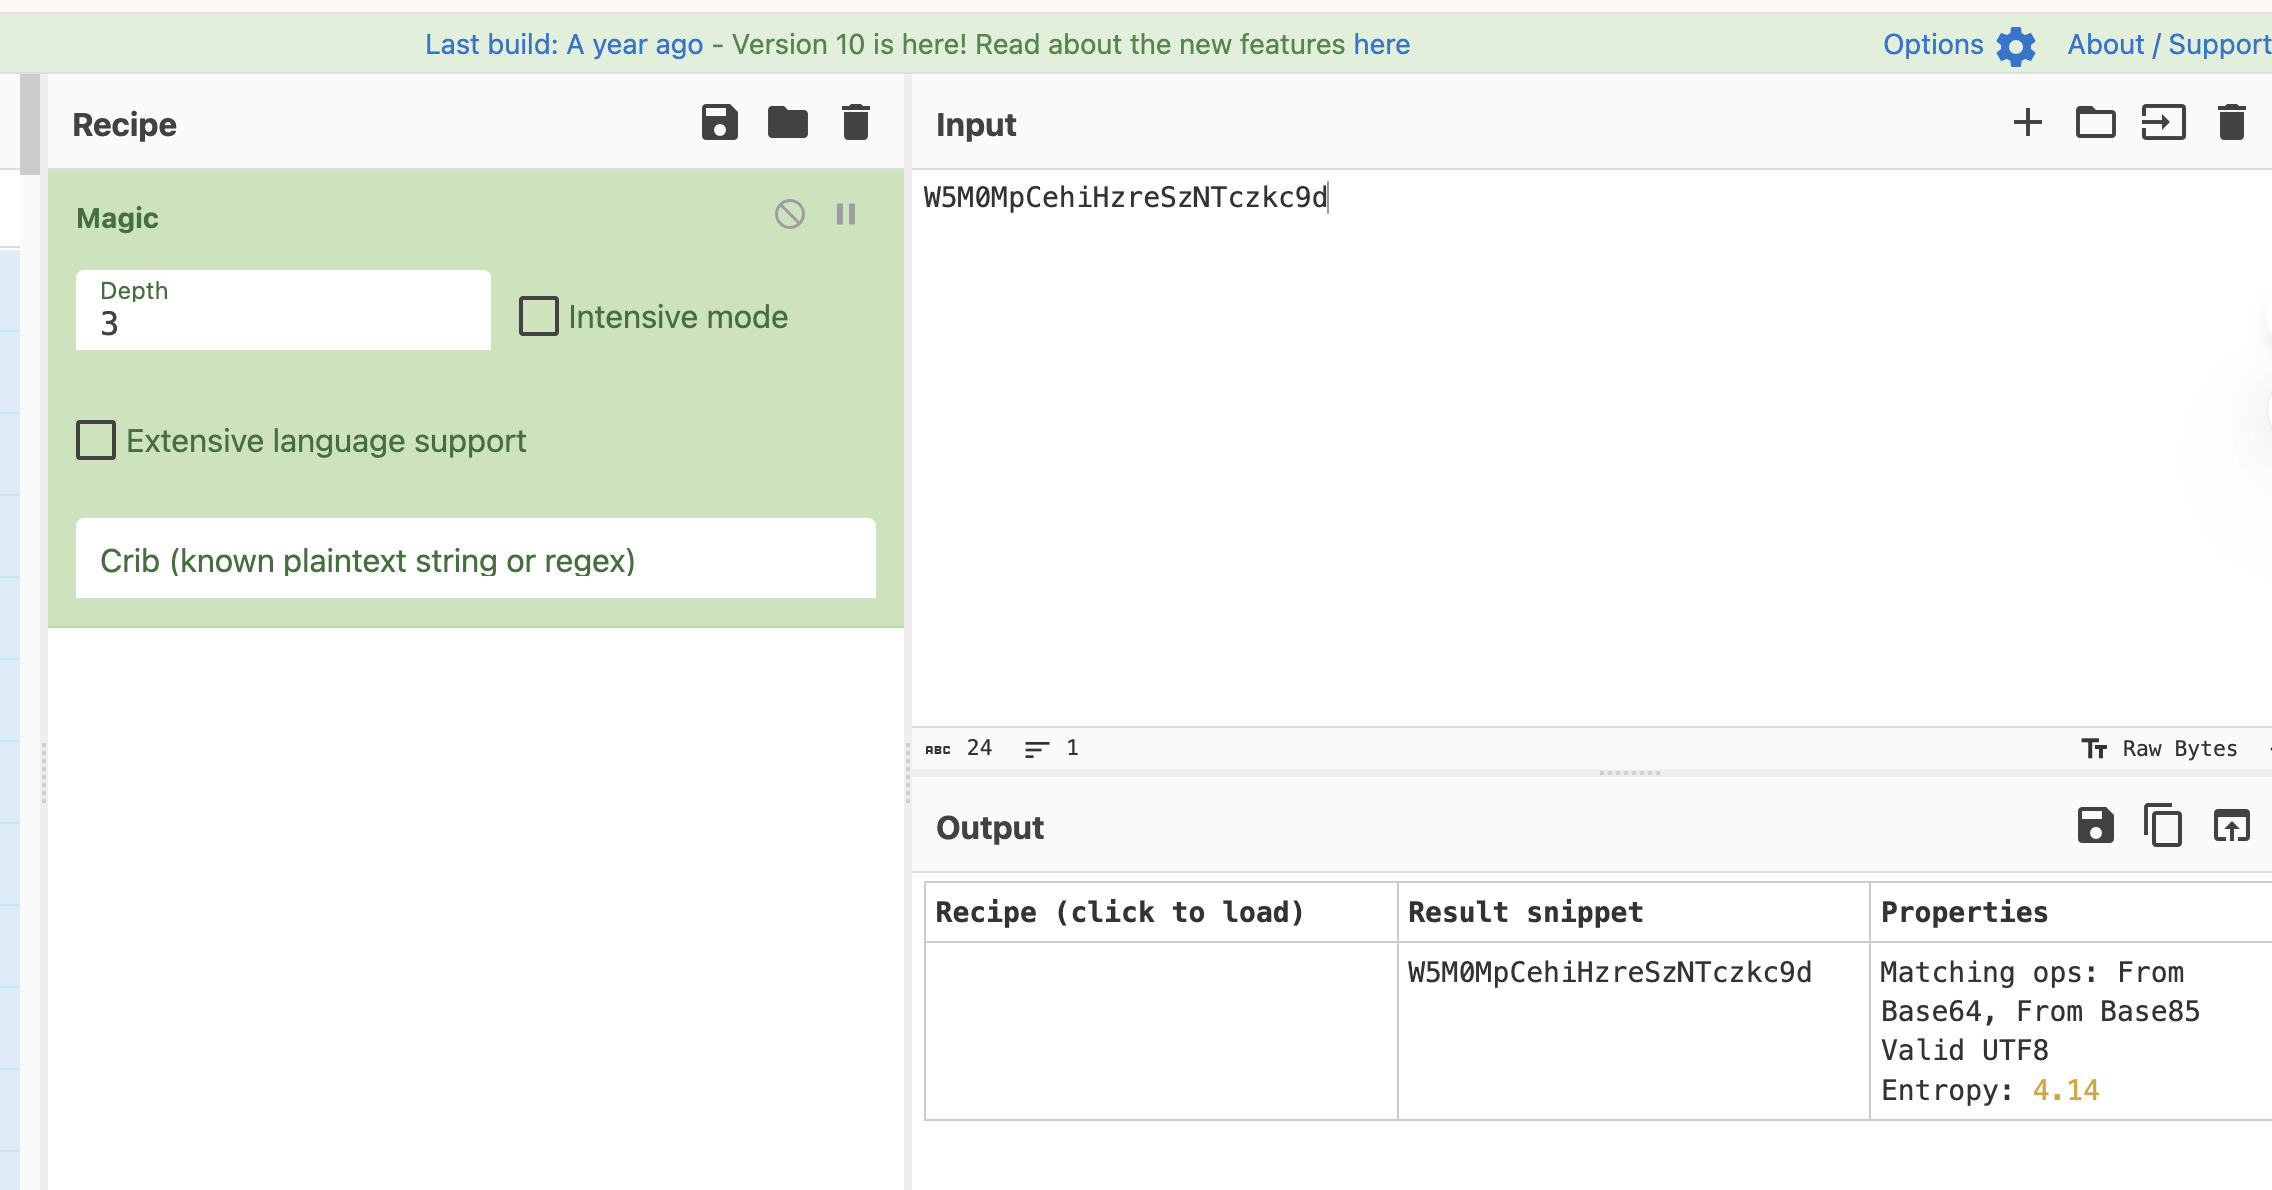Image resolution: width=2272 pixels, height=1190 pixels.
Task: Click input line count indicator
Action: pos(1052,748)
